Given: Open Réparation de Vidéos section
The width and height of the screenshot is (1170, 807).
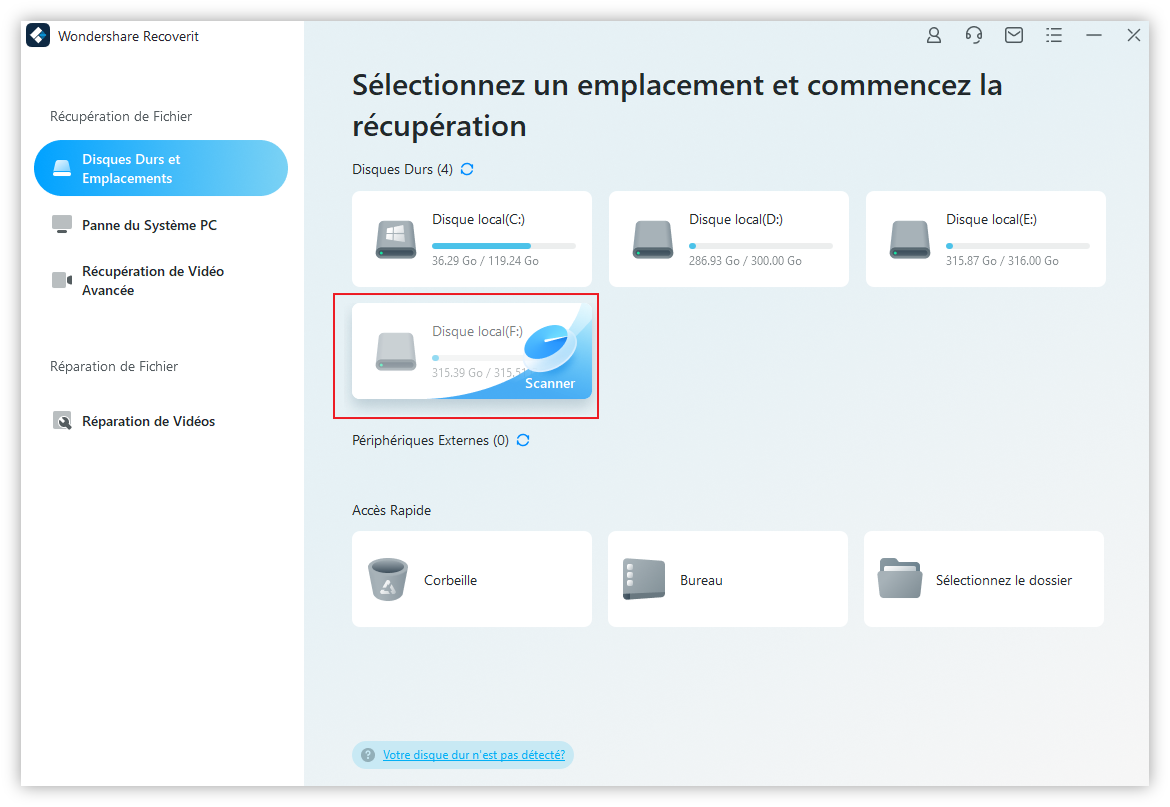Looking at the screenshot, I should [x=148, y=421].
